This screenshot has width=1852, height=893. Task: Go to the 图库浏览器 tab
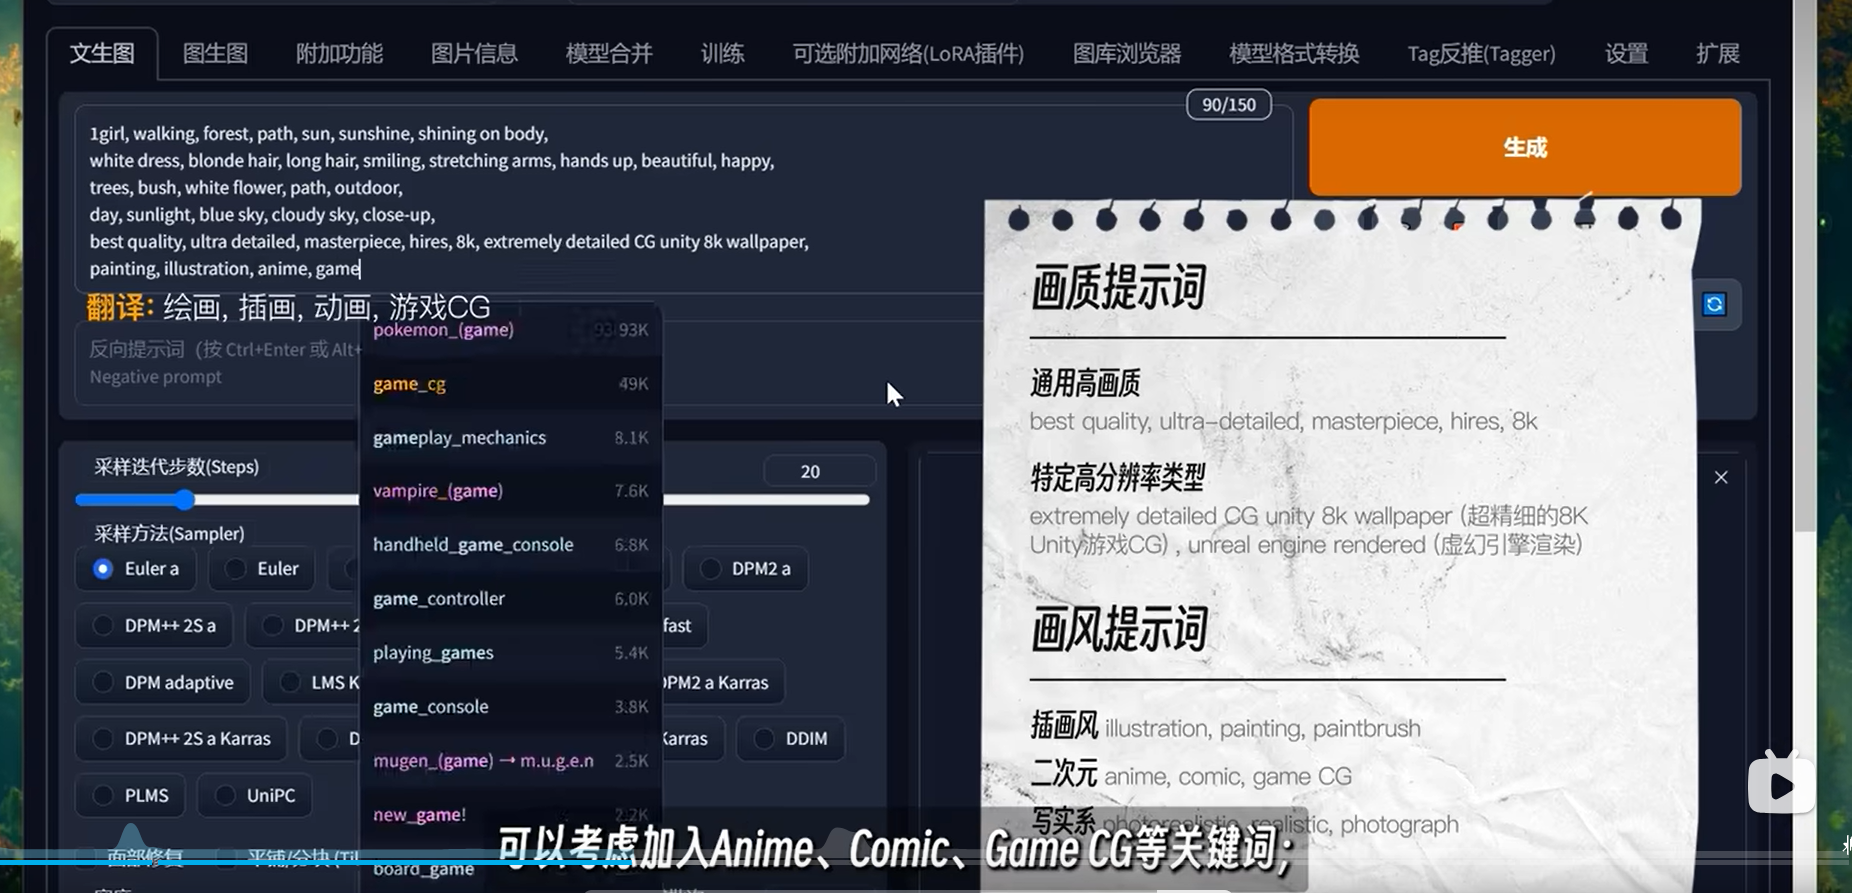click(1126, 54)
